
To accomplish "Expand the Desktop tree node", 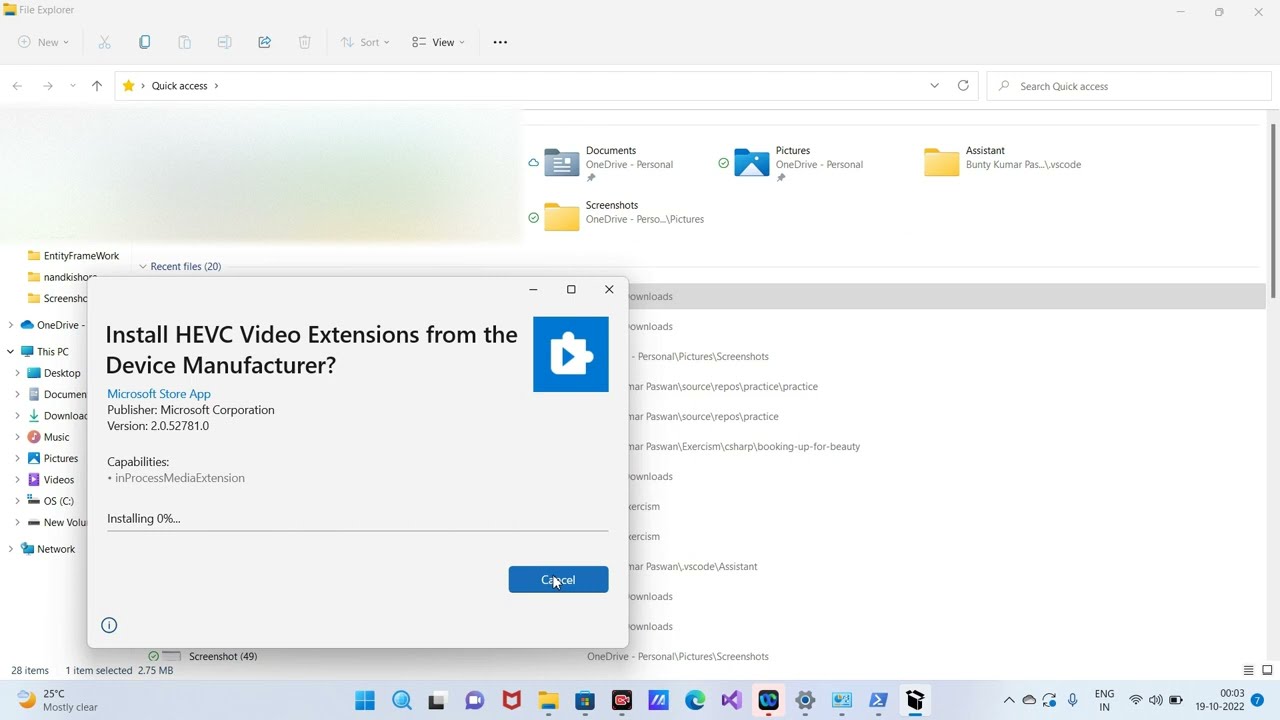I will tap(17, 373).
